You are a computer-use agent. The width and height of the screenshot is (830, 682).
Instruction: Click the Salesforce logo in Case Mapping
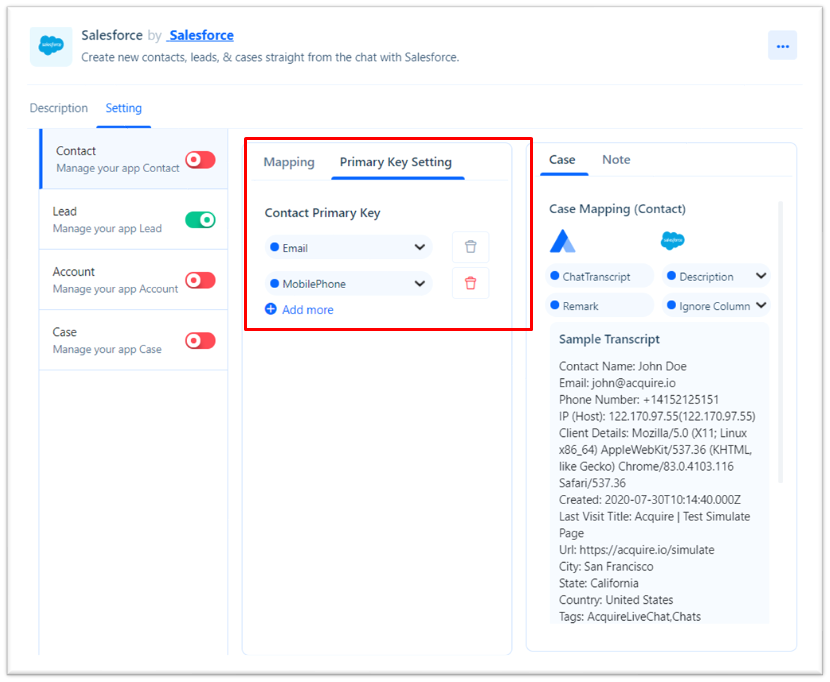672,241
